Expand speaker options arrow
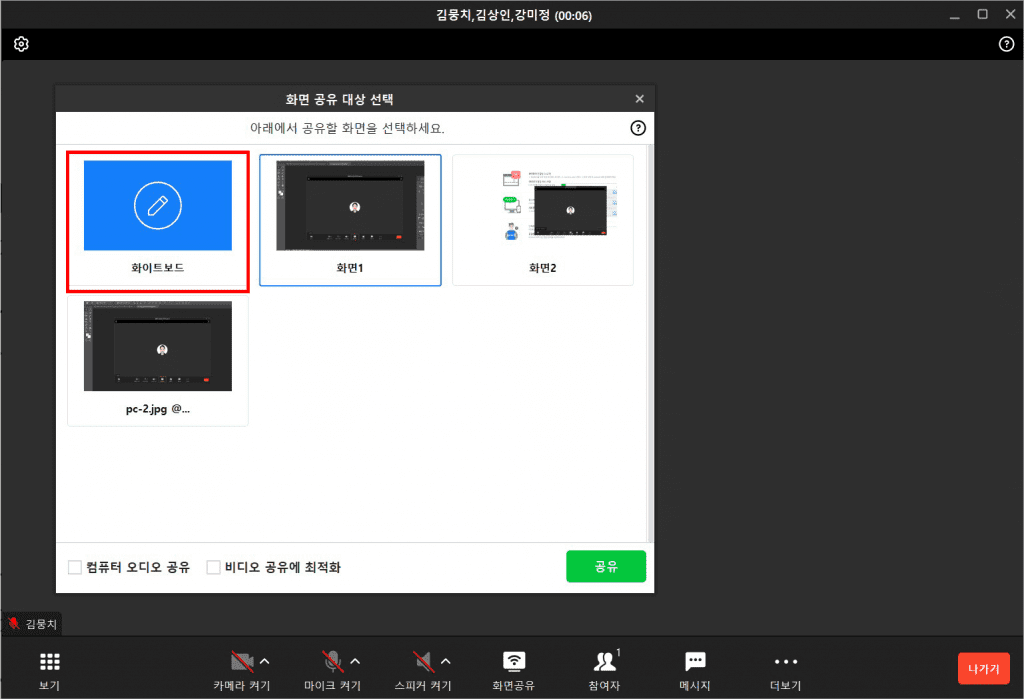Image resolution: width=1024 pixels, height=699 pixels. point(446,661)
